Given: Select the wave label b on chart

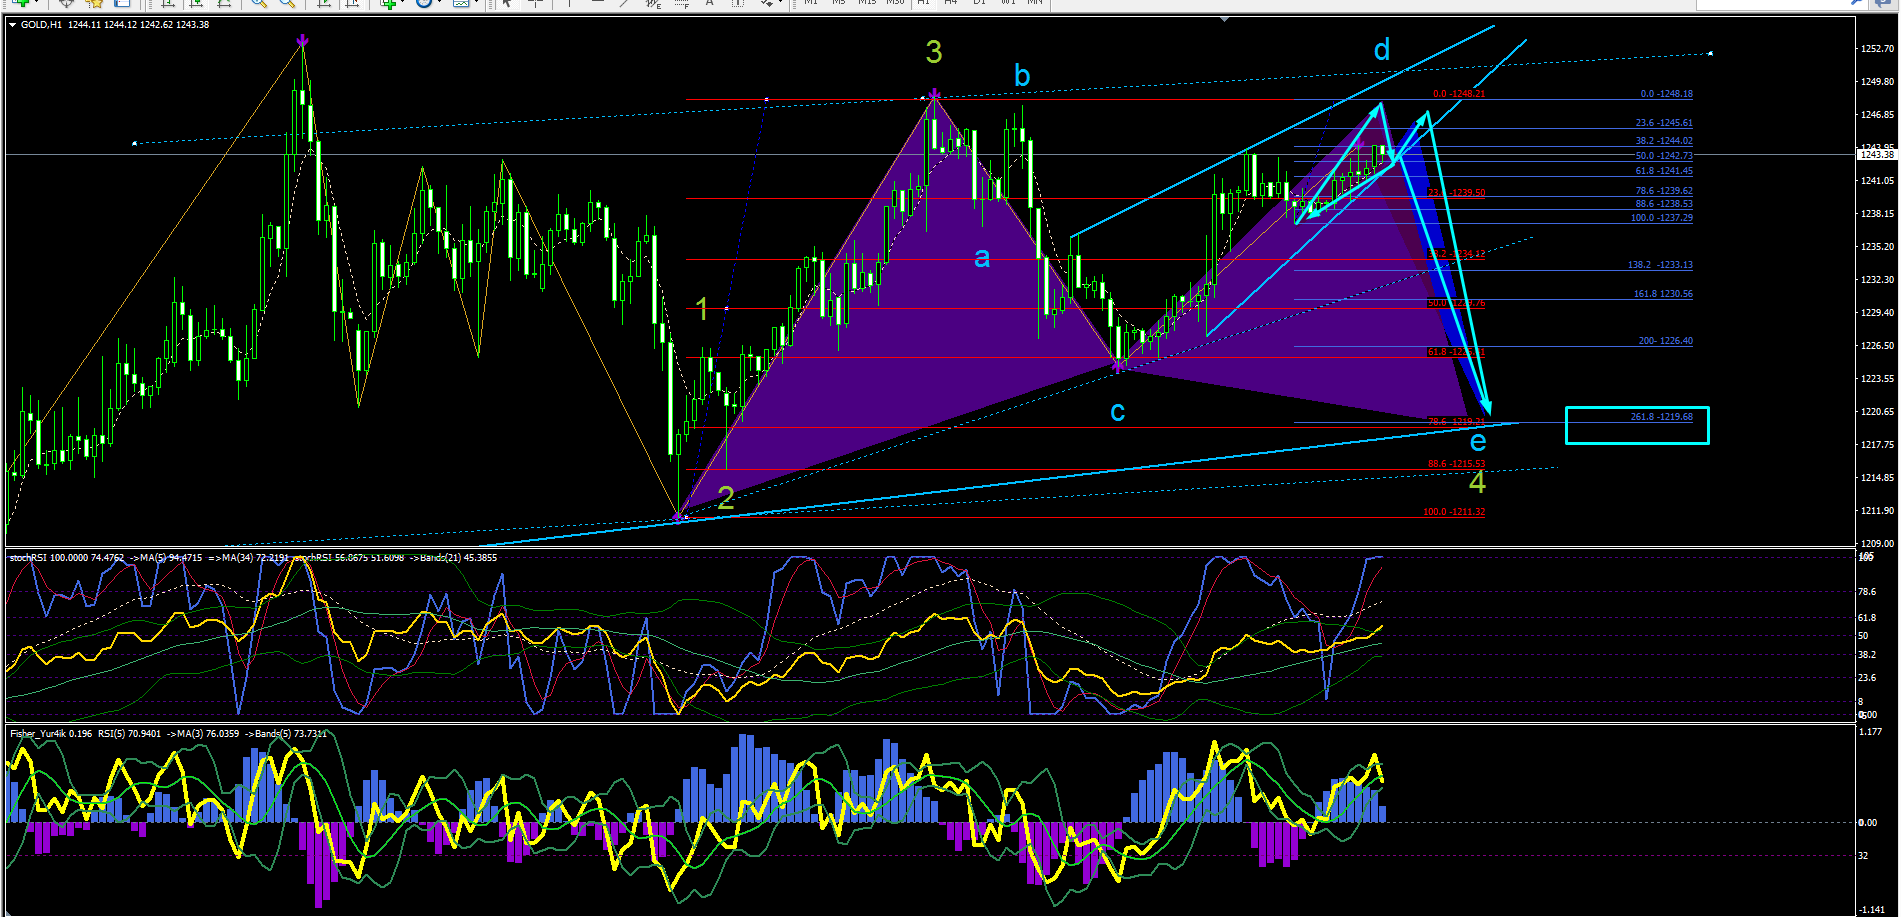Looking at the screenshot, I should [x=1022, y=75].
